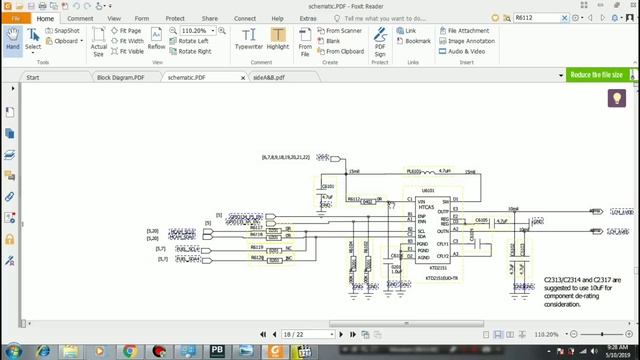The height and width of the screenshot is (360, 640).
Task: Close the schematic.PDF tab
Action: click(x=243, y=78)
